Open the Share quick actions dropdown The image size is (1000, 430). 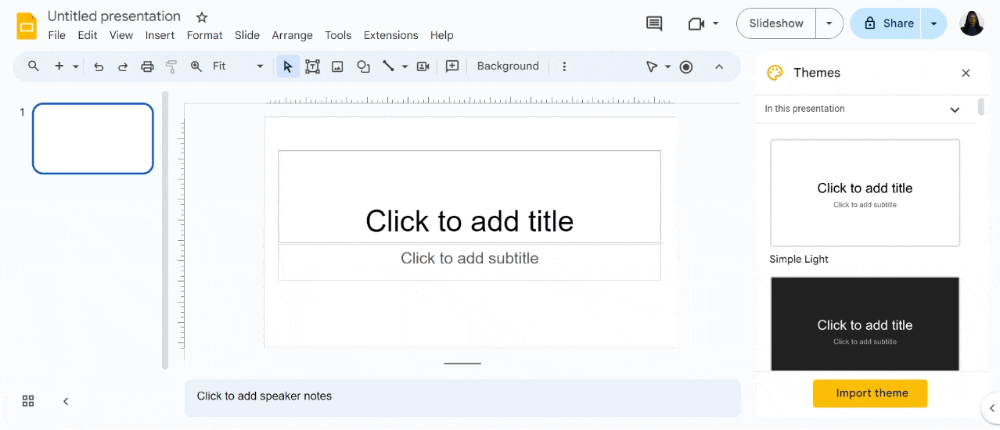pos(934,24)
